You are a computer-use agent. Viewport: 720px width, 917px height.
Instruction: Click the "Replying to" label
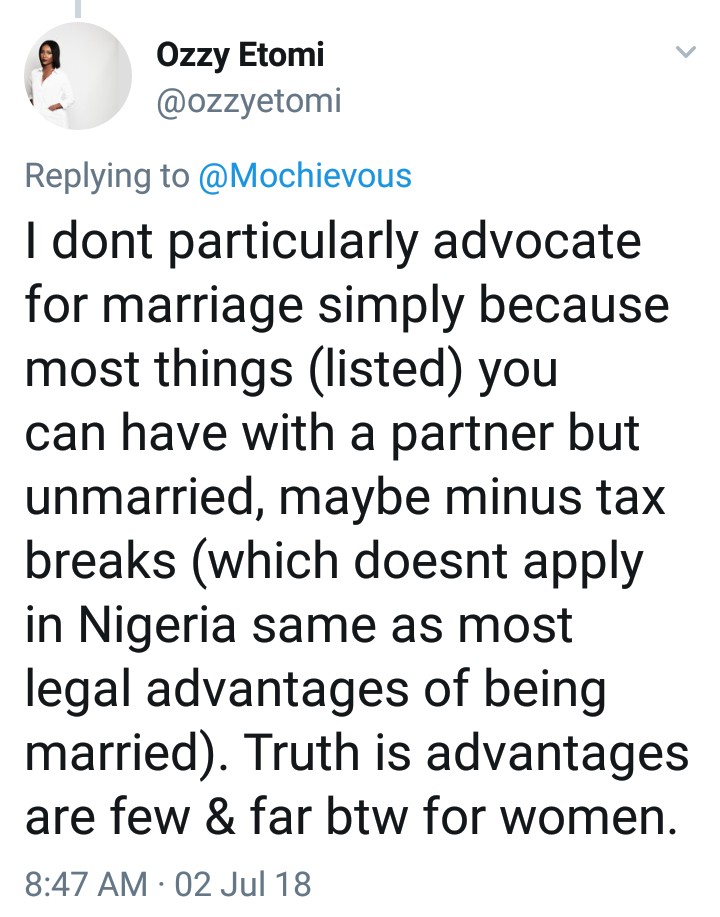click(x=106, y=176)
